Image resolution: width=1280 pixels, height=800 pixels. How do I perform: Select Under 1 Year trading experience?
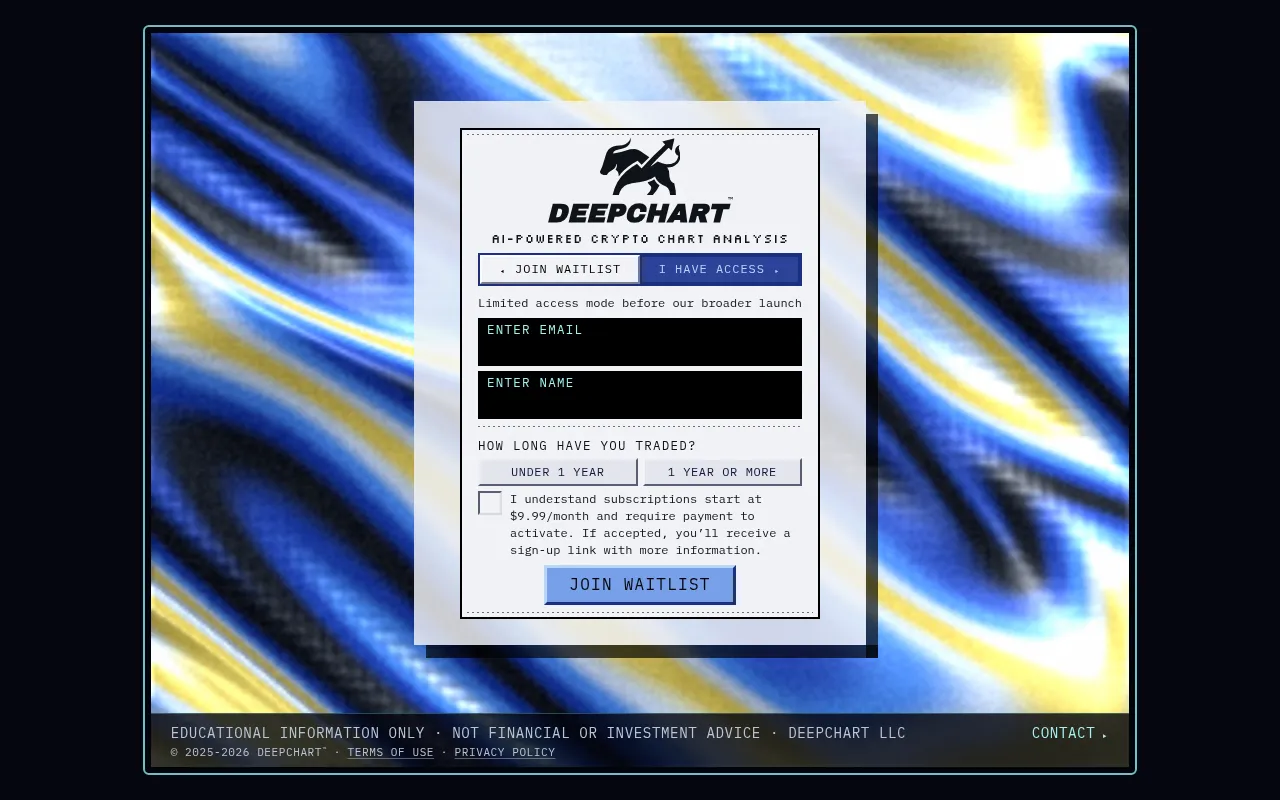coord(558,472)
